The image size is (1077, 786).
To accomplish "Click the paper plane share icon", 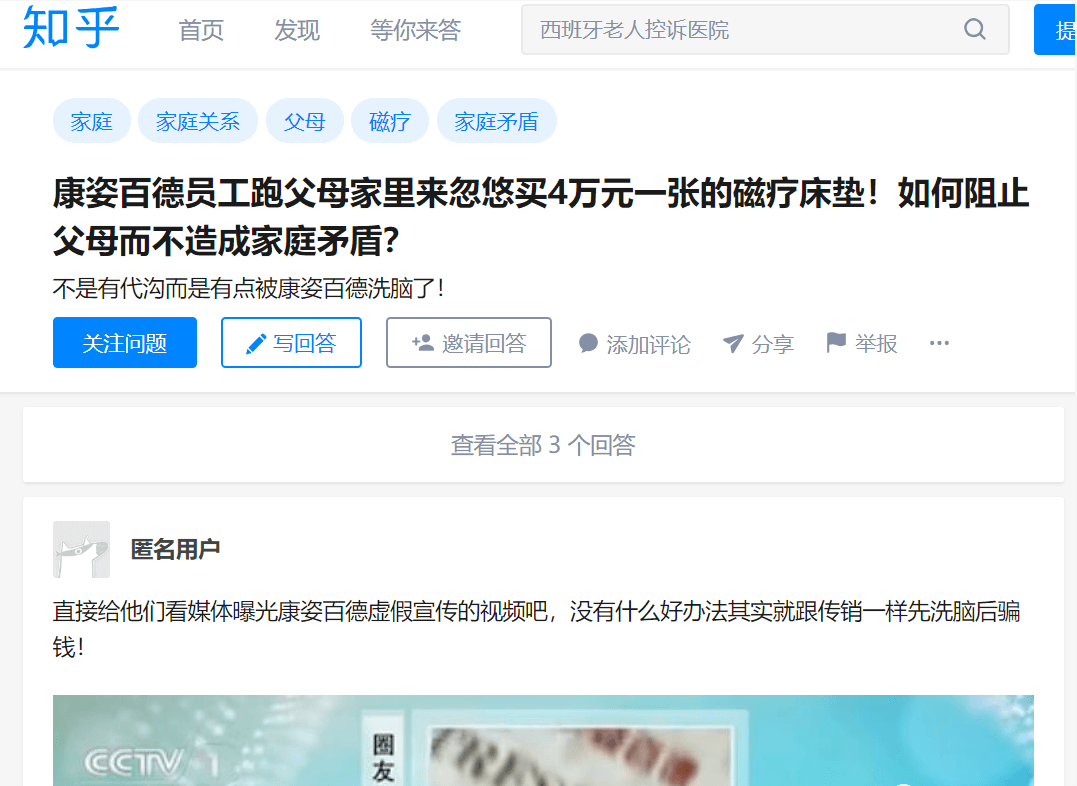I will (x=733, y=343).
